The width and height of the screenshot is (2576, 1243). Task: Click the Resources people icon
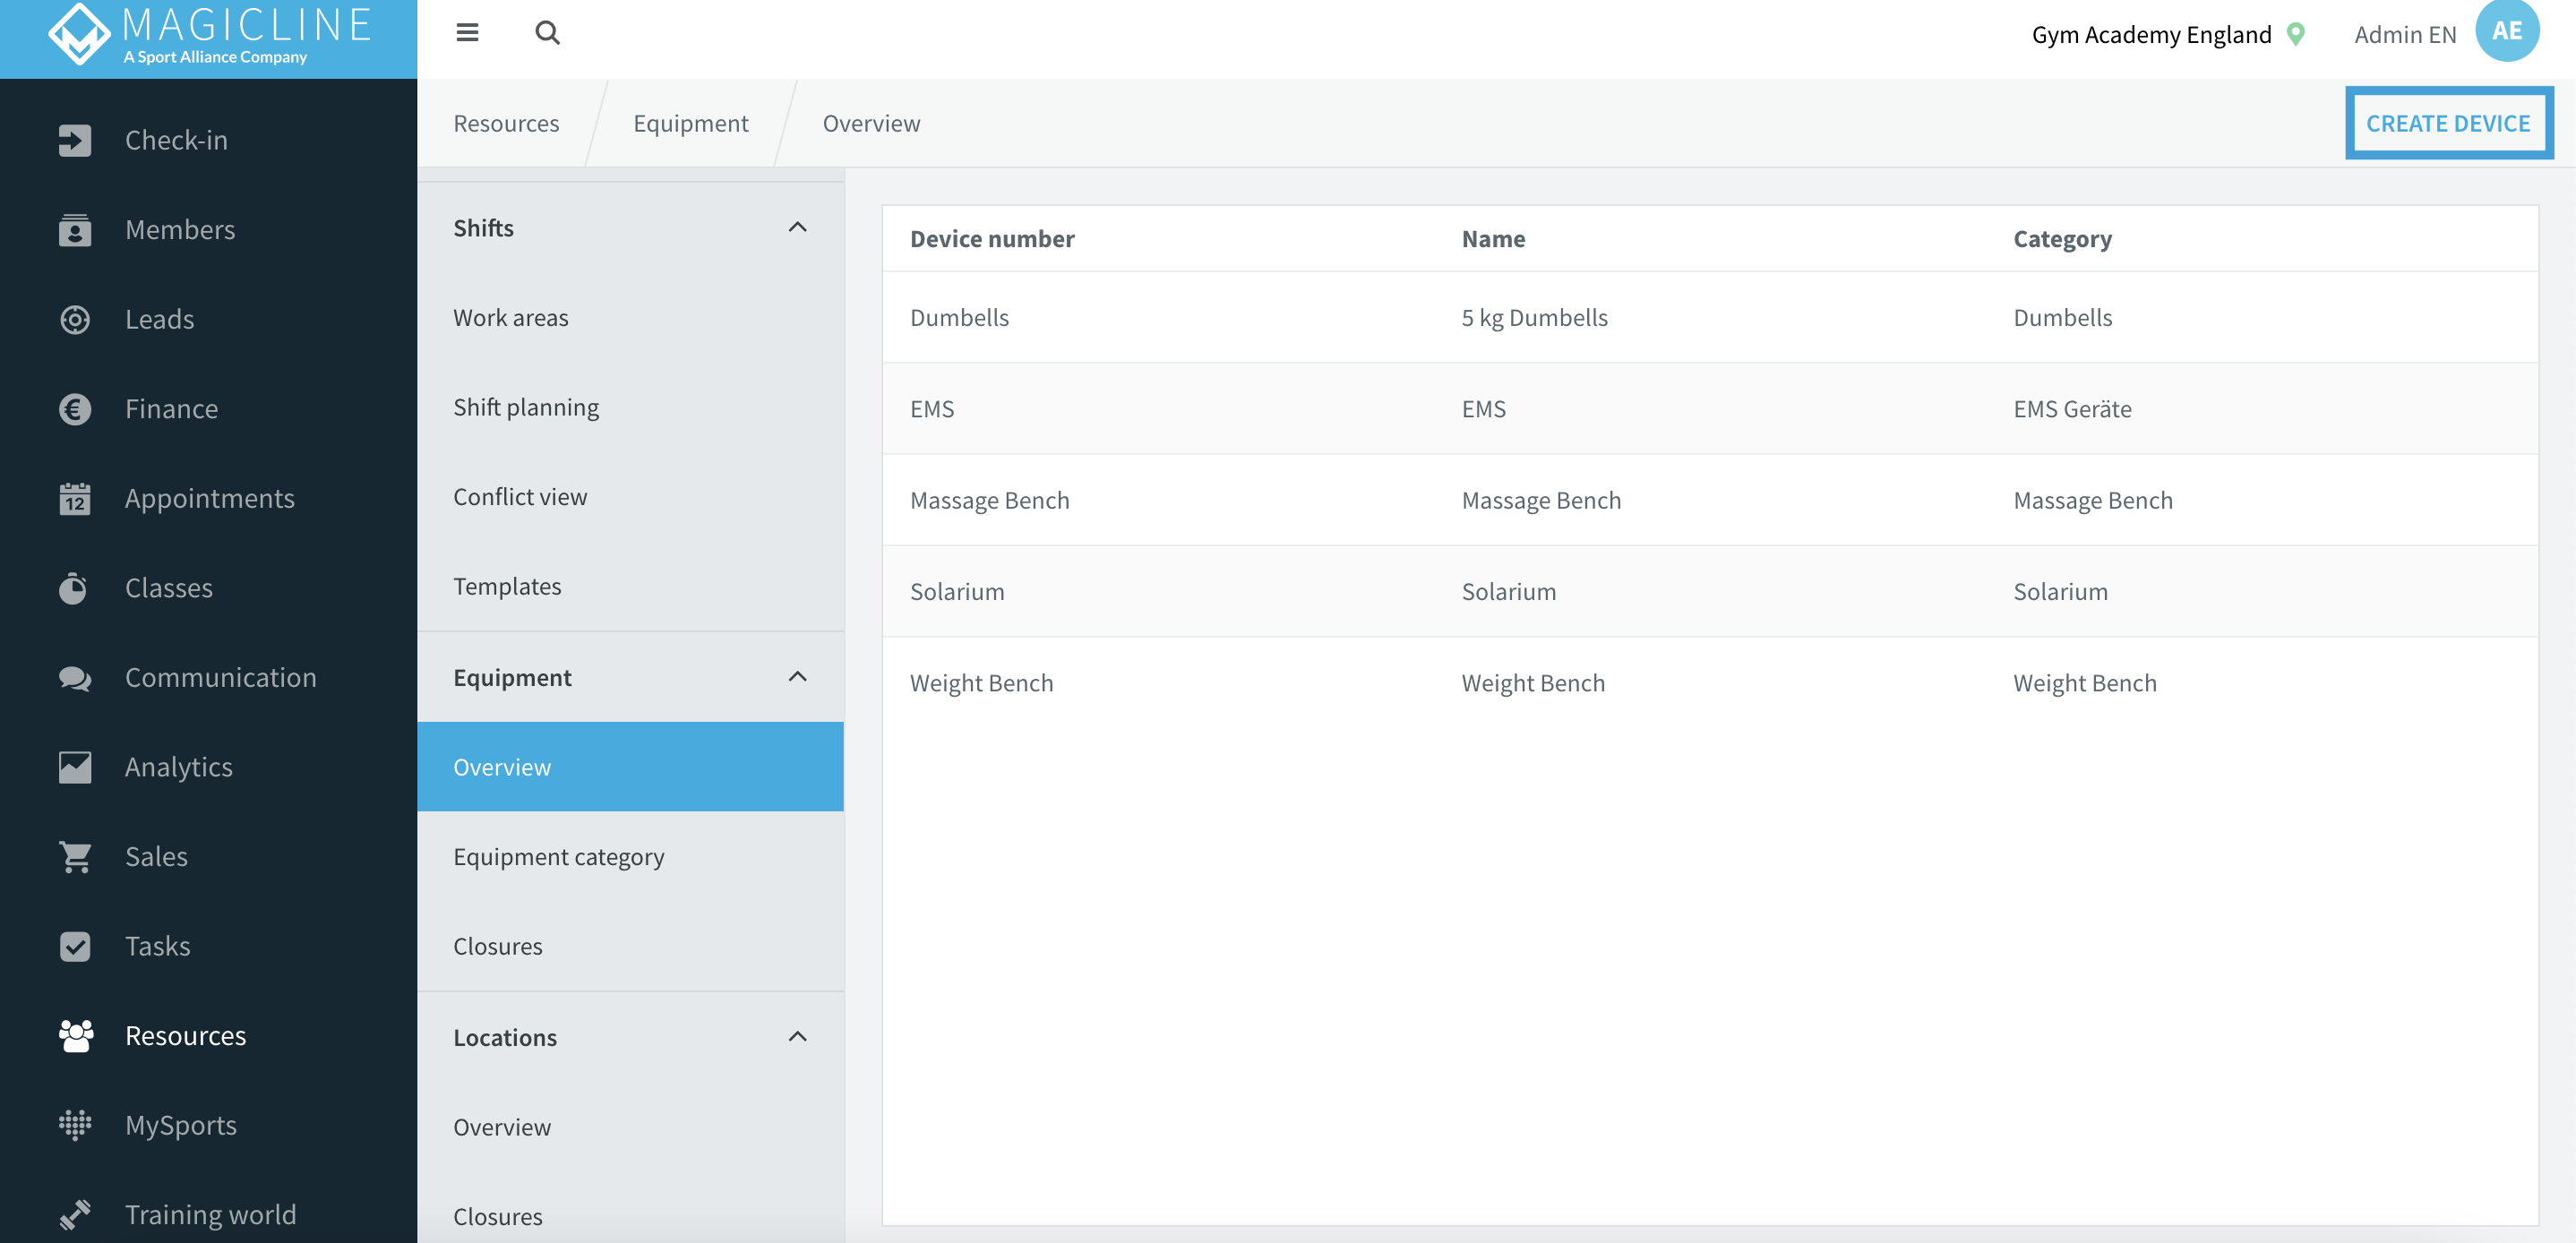pyautogui.click(x=75, y=1036)
